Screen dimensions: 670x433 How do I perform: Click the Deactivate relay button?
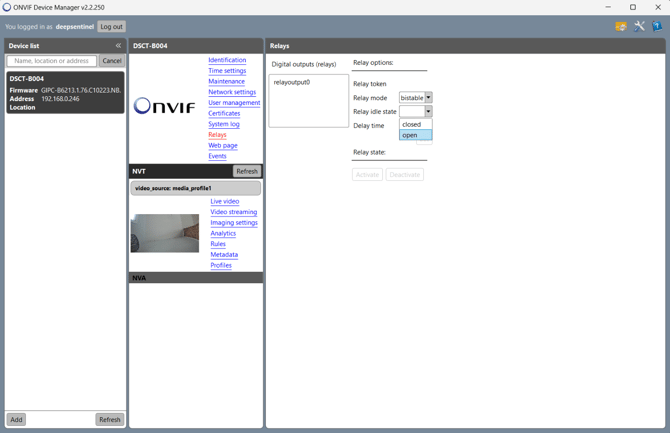[x=405, y=174]
